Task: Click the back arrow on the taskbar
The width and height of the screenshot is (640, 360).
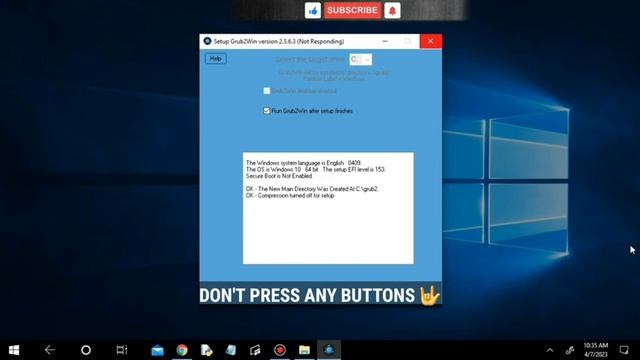Action: [50, 350]
